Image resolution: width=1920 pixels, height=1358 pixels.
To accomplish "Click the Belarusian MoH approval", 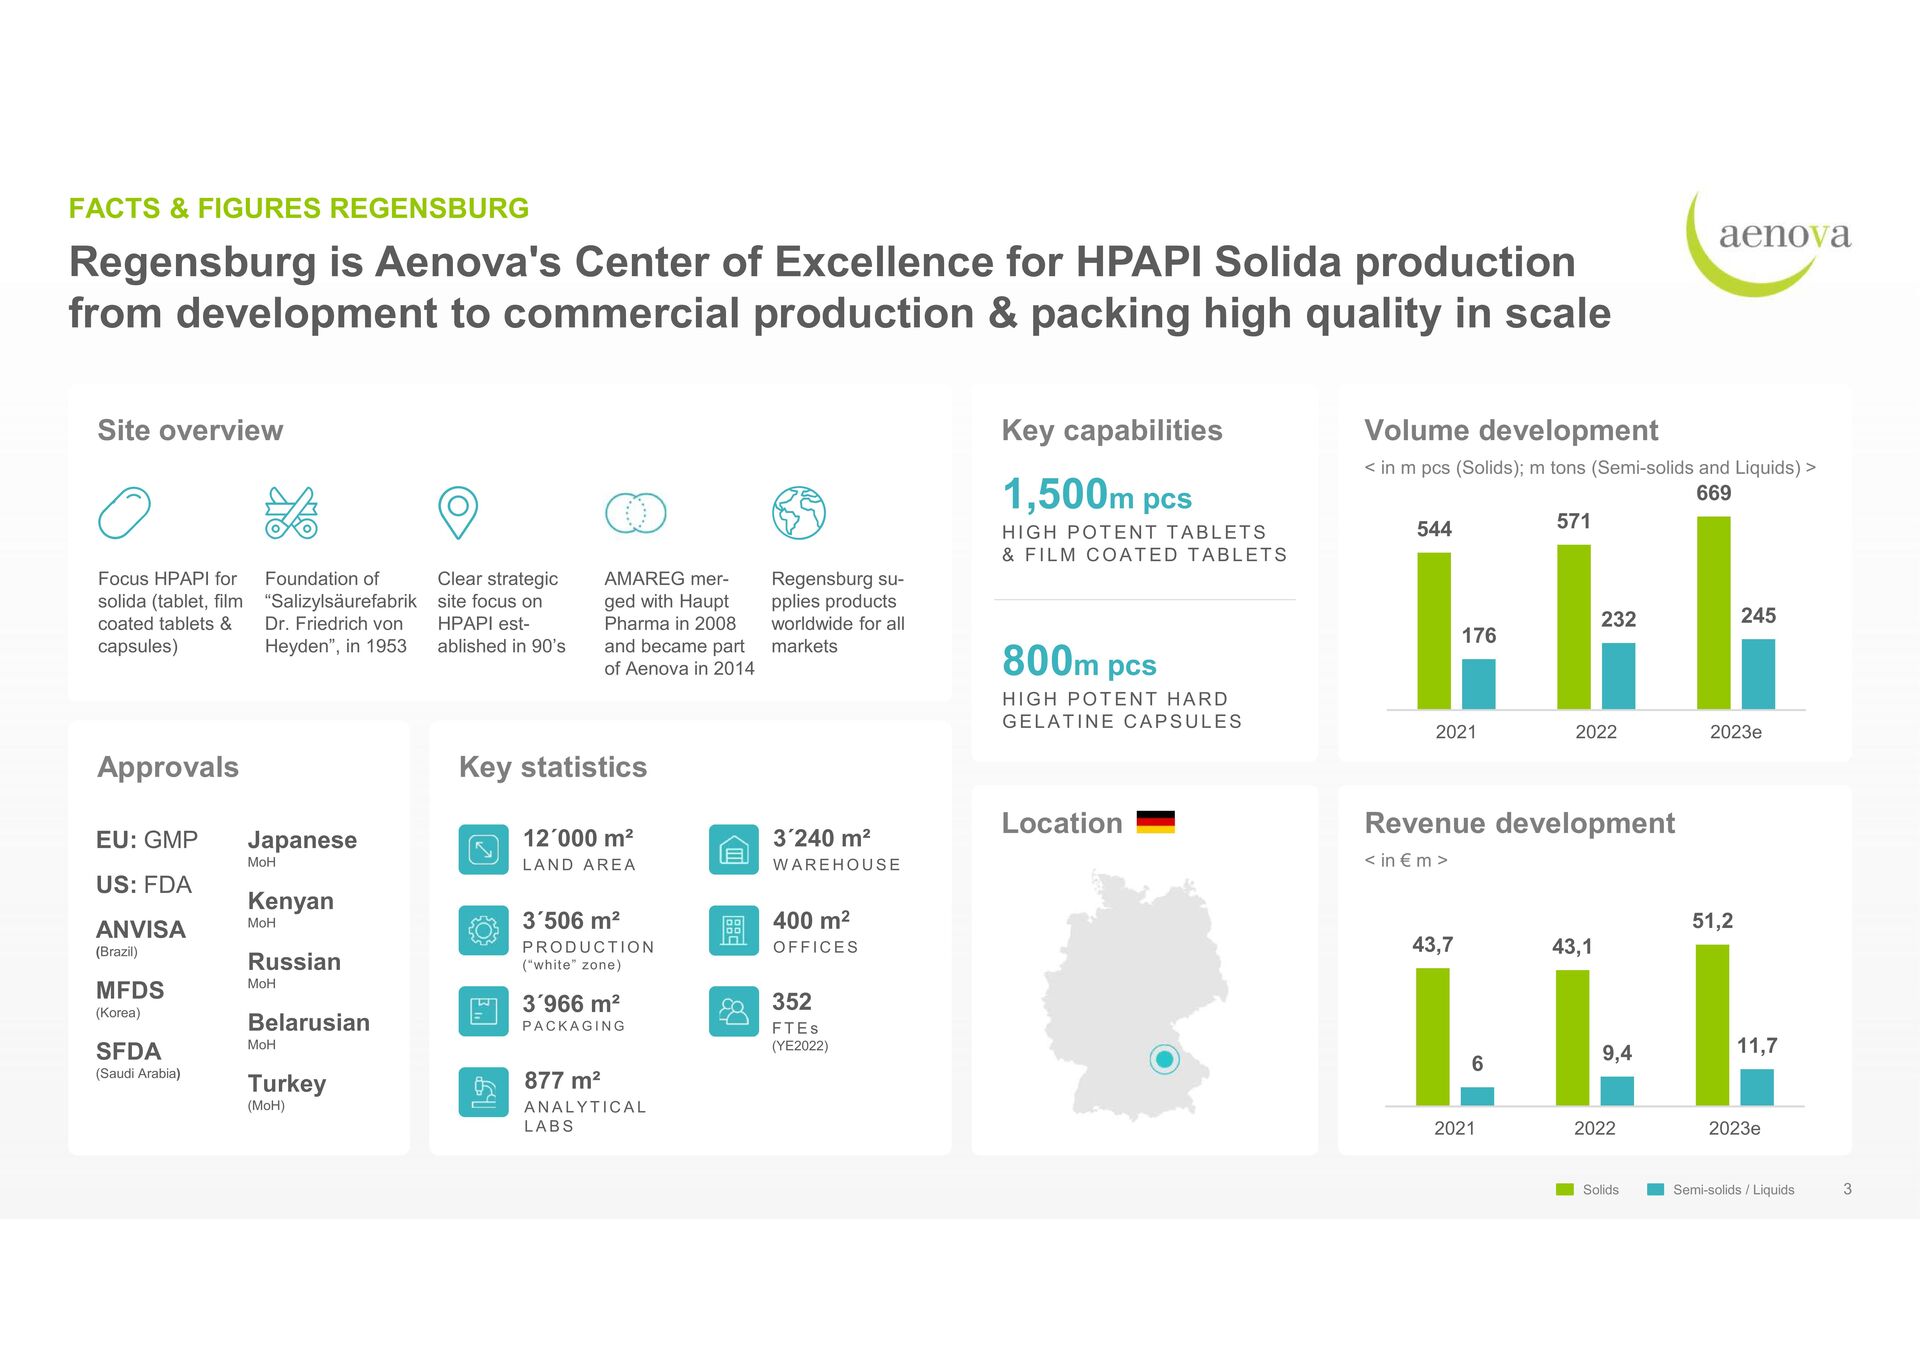I will (309, 1031).
